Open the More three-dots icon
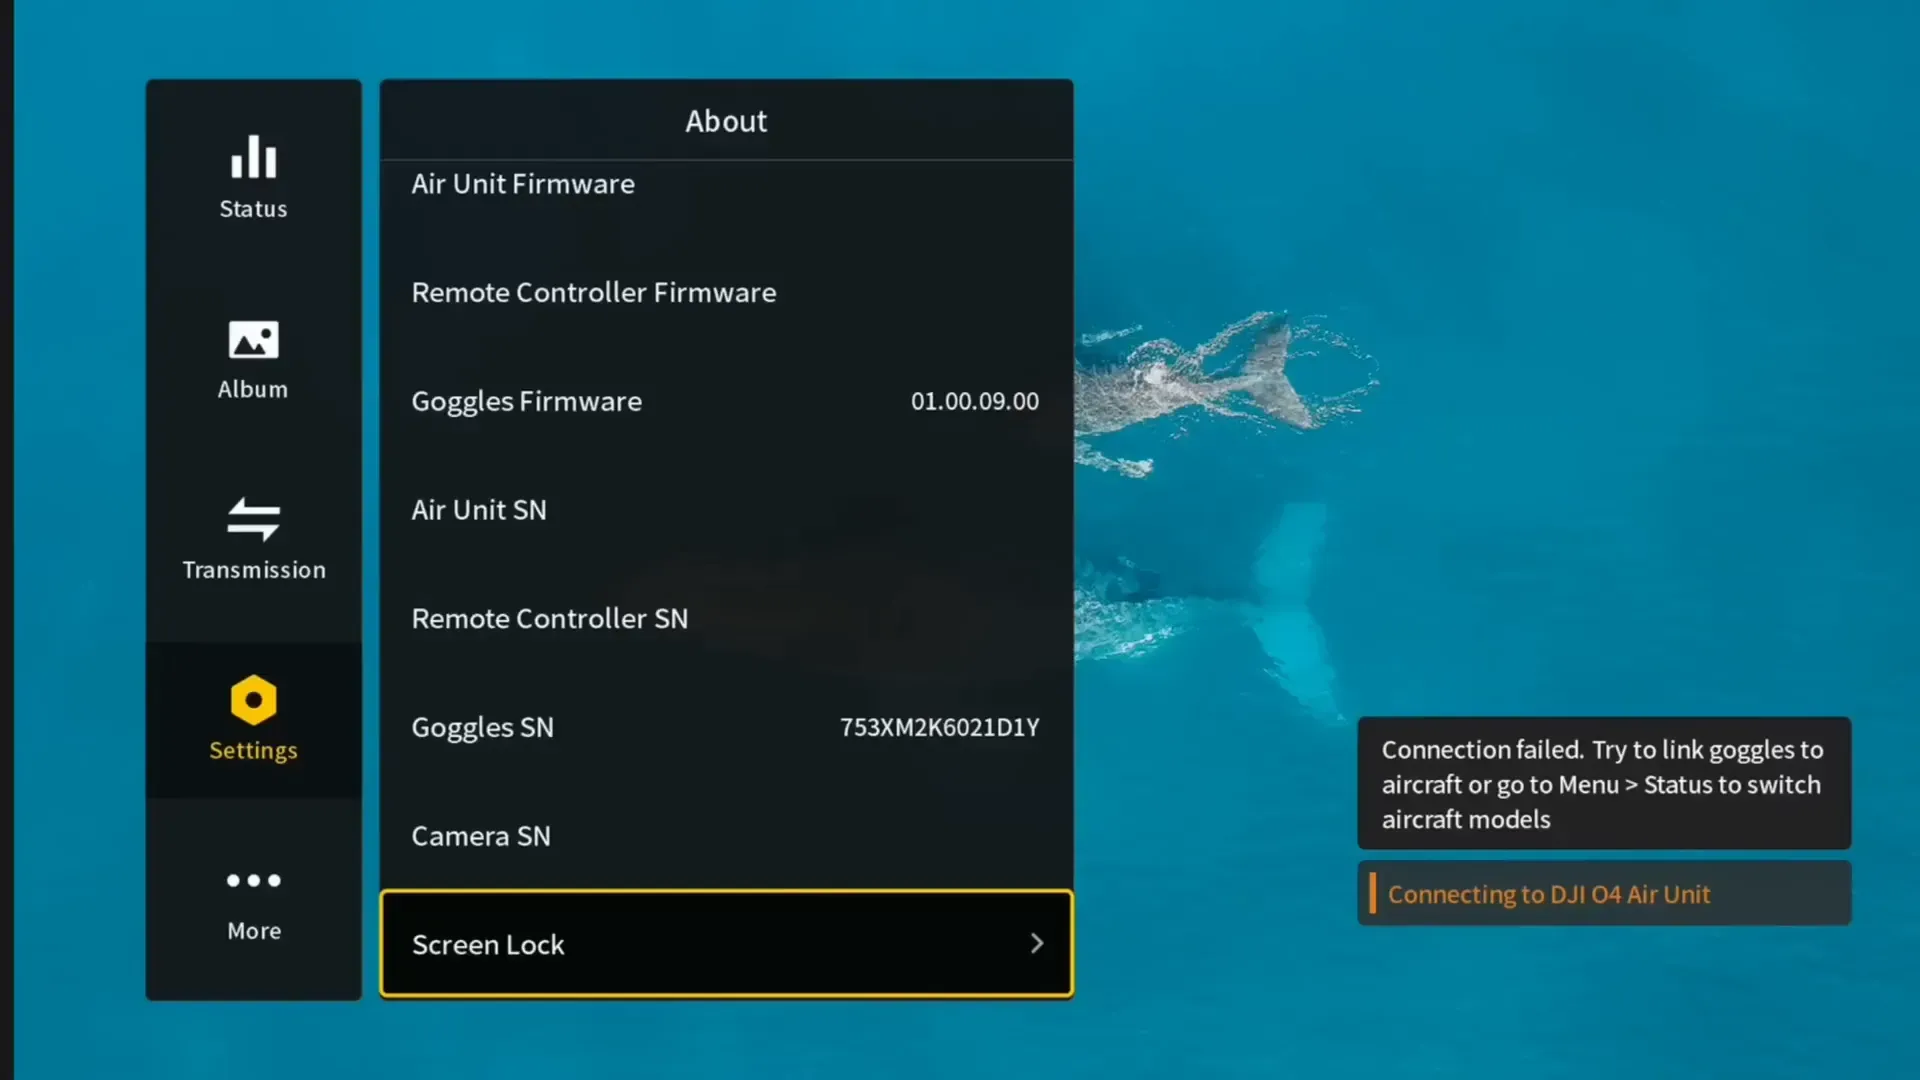The width and height of the screenshot is (1920, 1080). coord(254,880)
